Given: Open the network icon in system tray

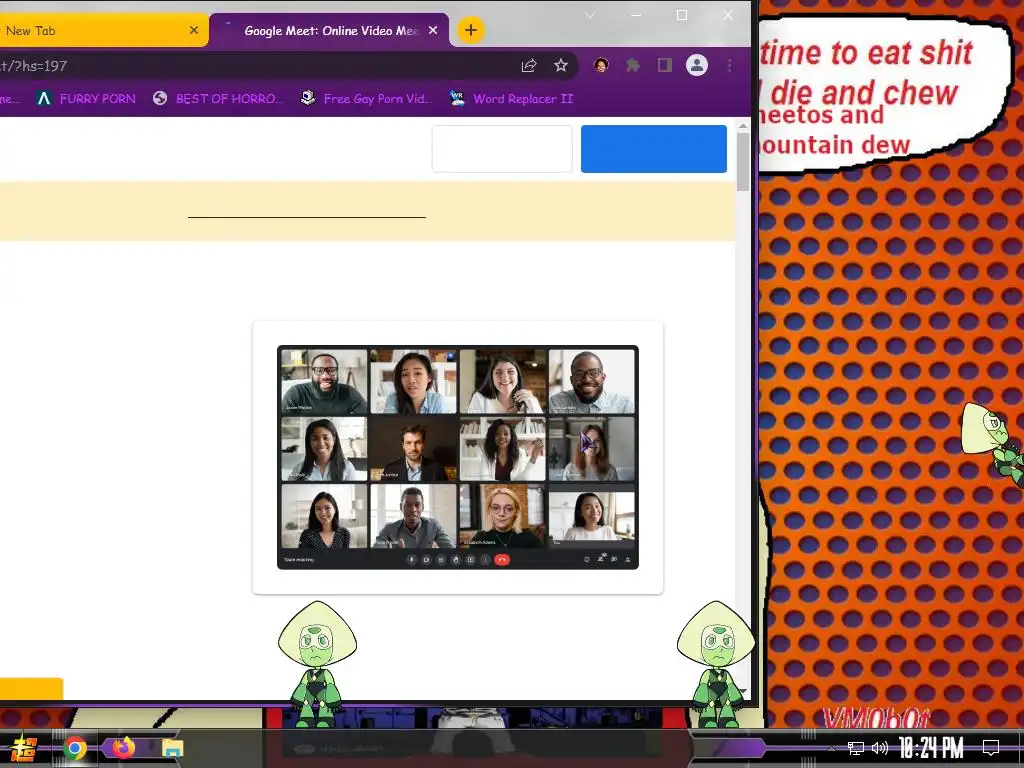Looking at the screenshot, I should coord(856,748).
